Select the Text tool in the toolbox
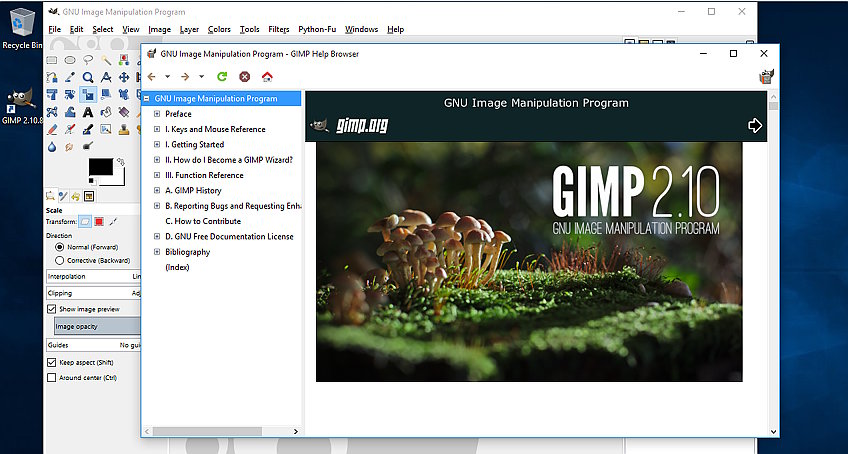Screen dimensions: 848x454 [88, 112]
